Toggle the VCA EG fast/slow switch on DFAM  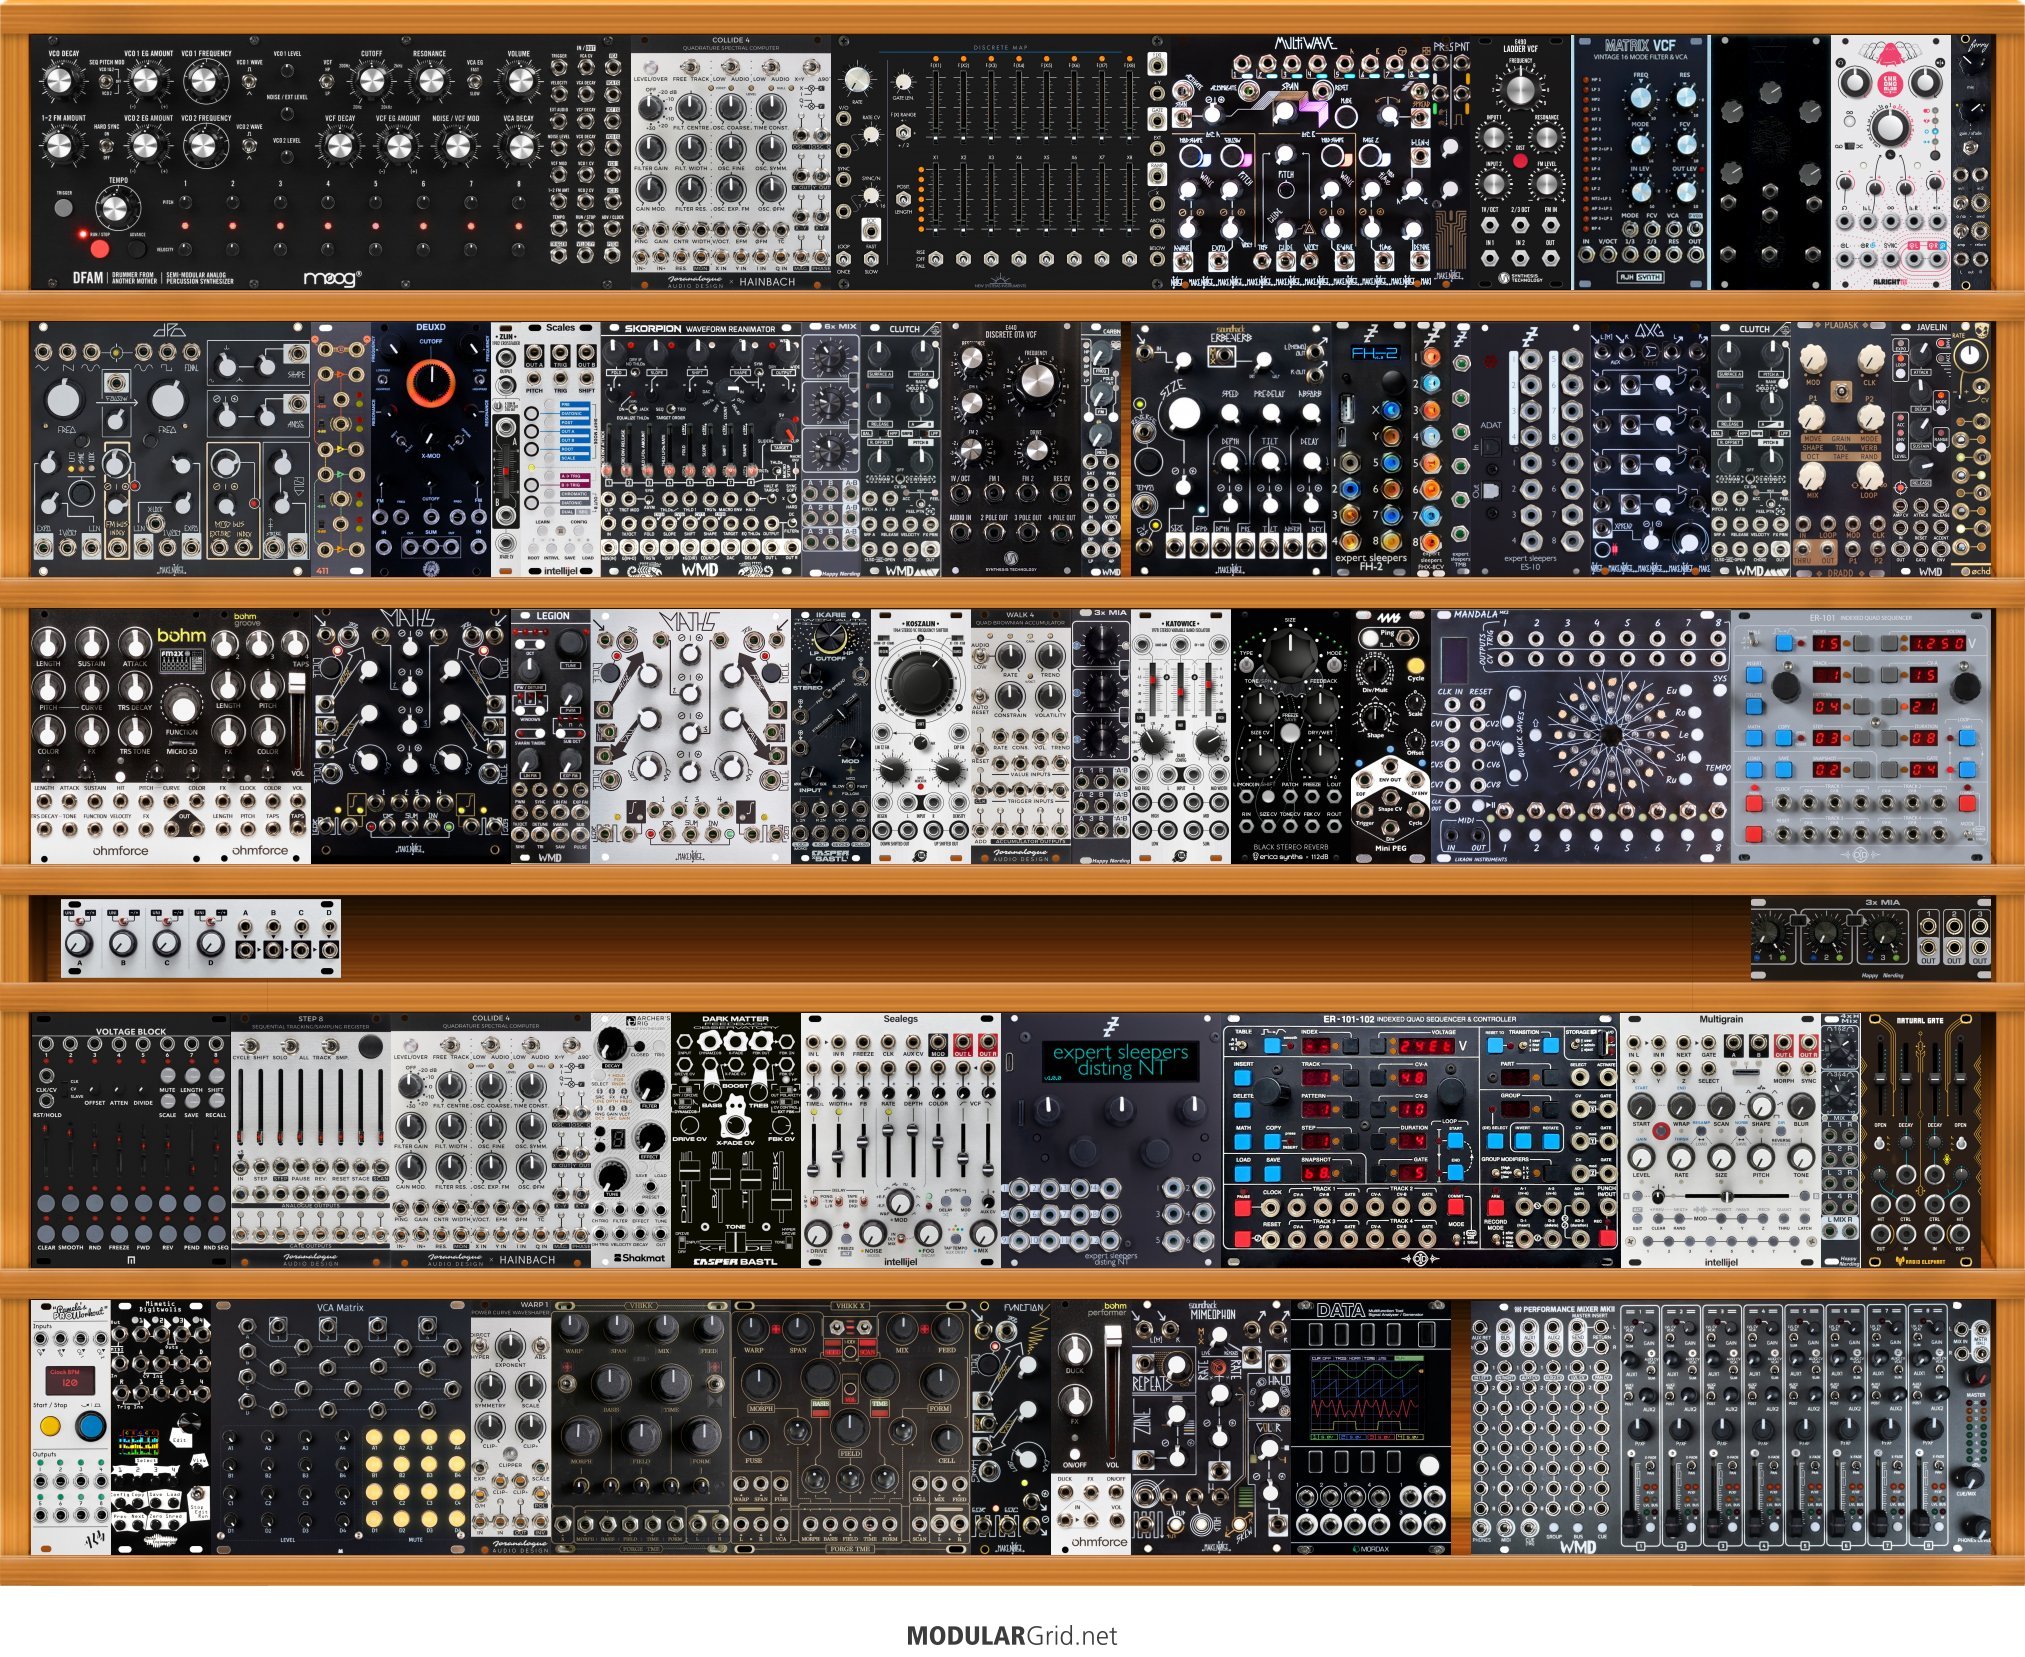[x=474, y=82]
